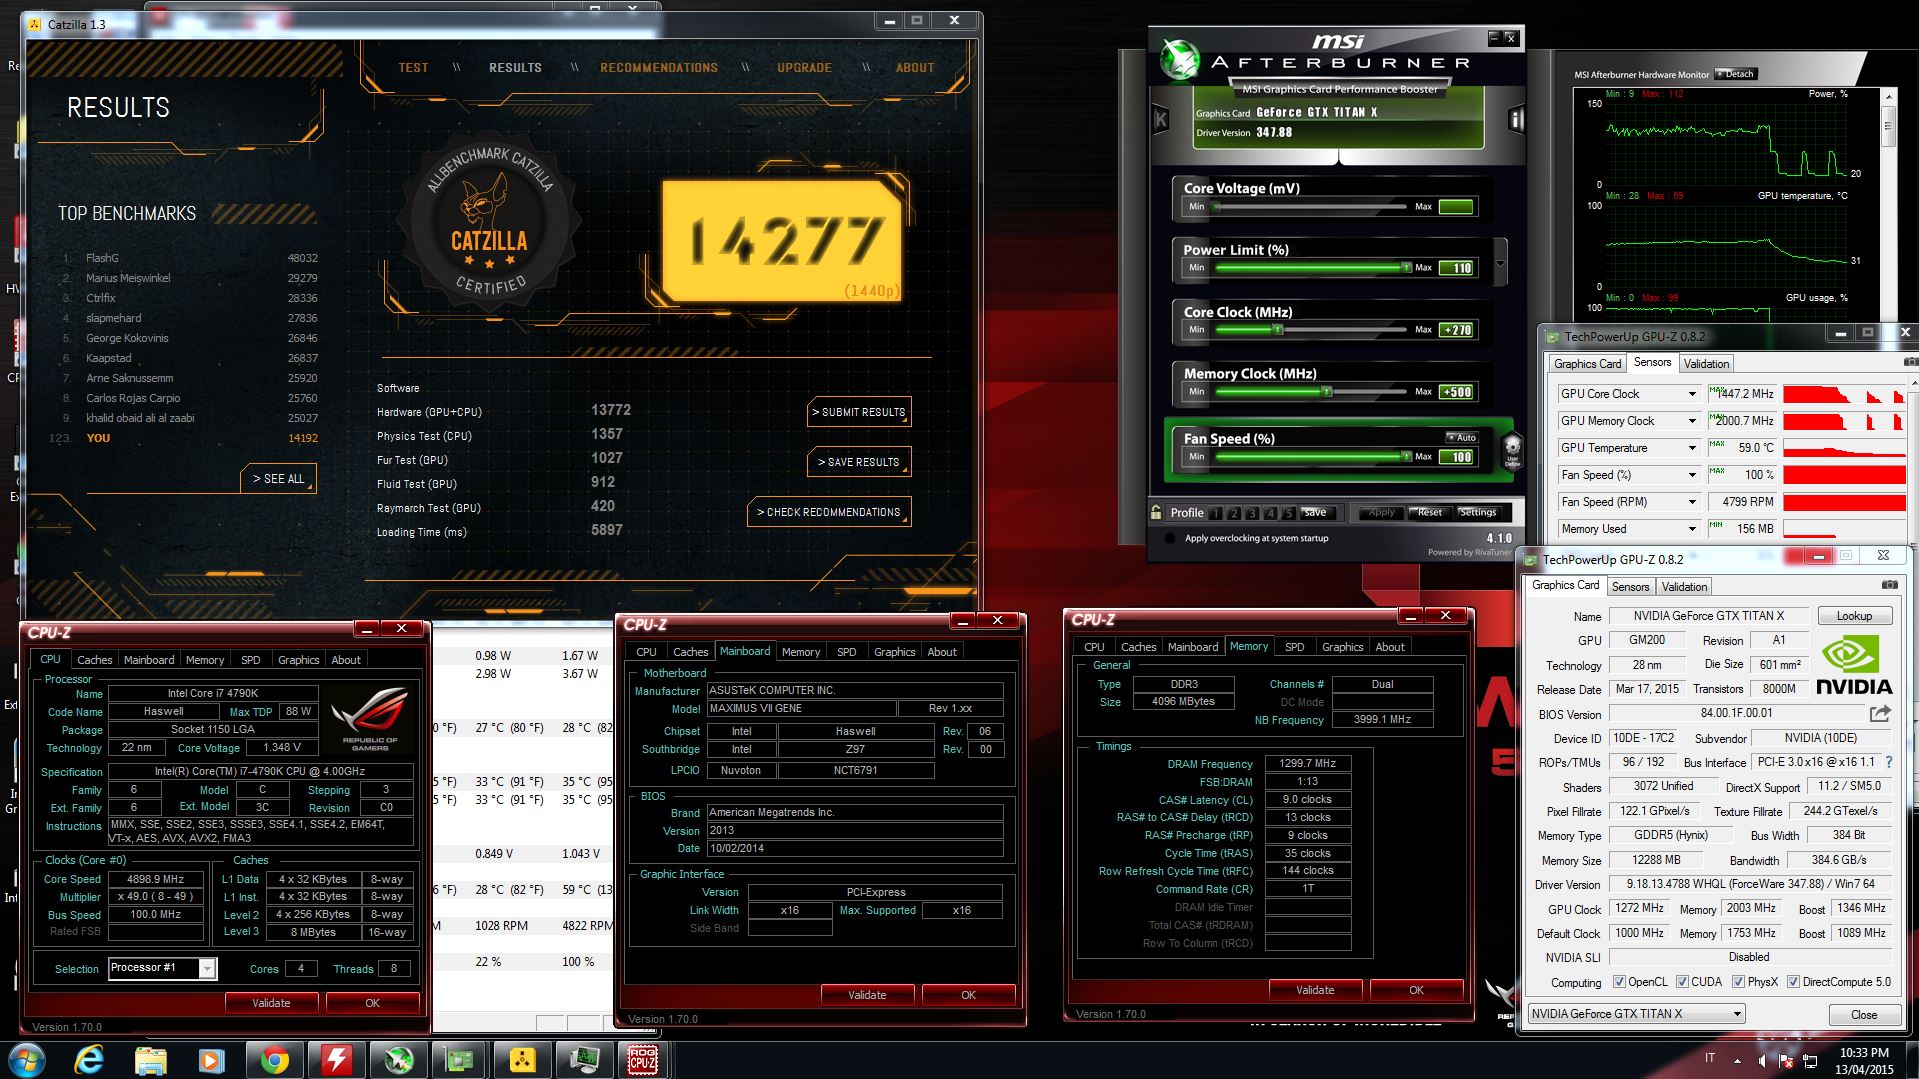This screenshot has width=1919, height=1079.
Task: Click SEE ALL top benchmarks button
Action: click(x=278, y=479)
